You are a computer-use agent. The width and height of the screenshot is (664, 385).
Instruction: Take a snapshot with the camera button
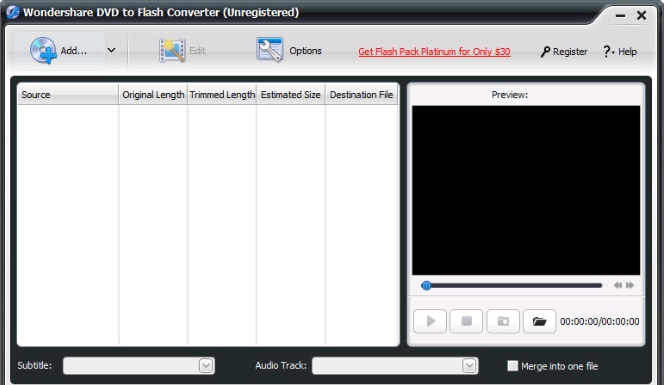(503, 321)
